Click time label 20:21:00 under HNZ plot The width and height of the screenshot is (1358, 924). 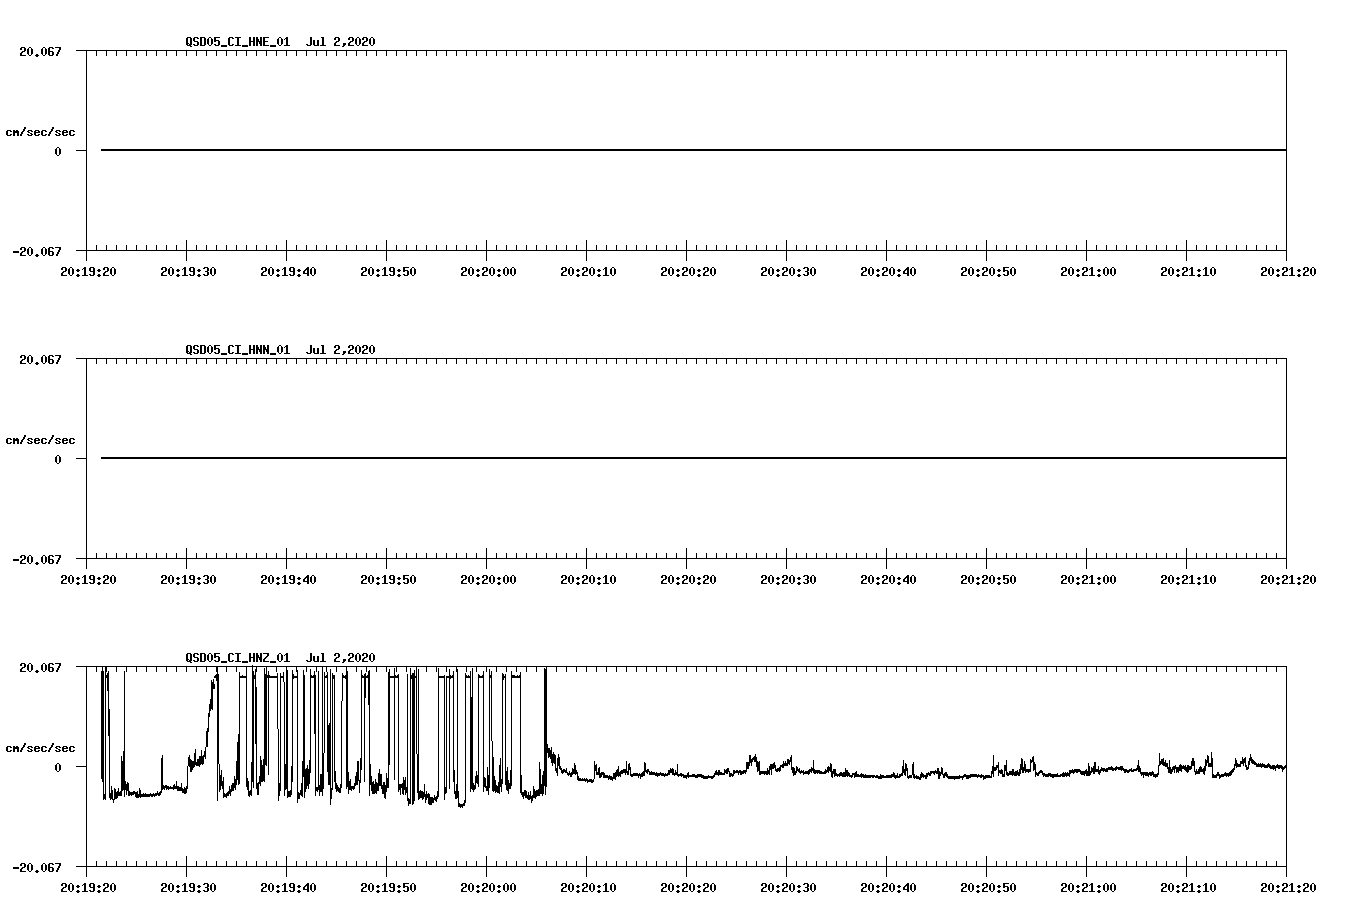(x=1088, y=888)
